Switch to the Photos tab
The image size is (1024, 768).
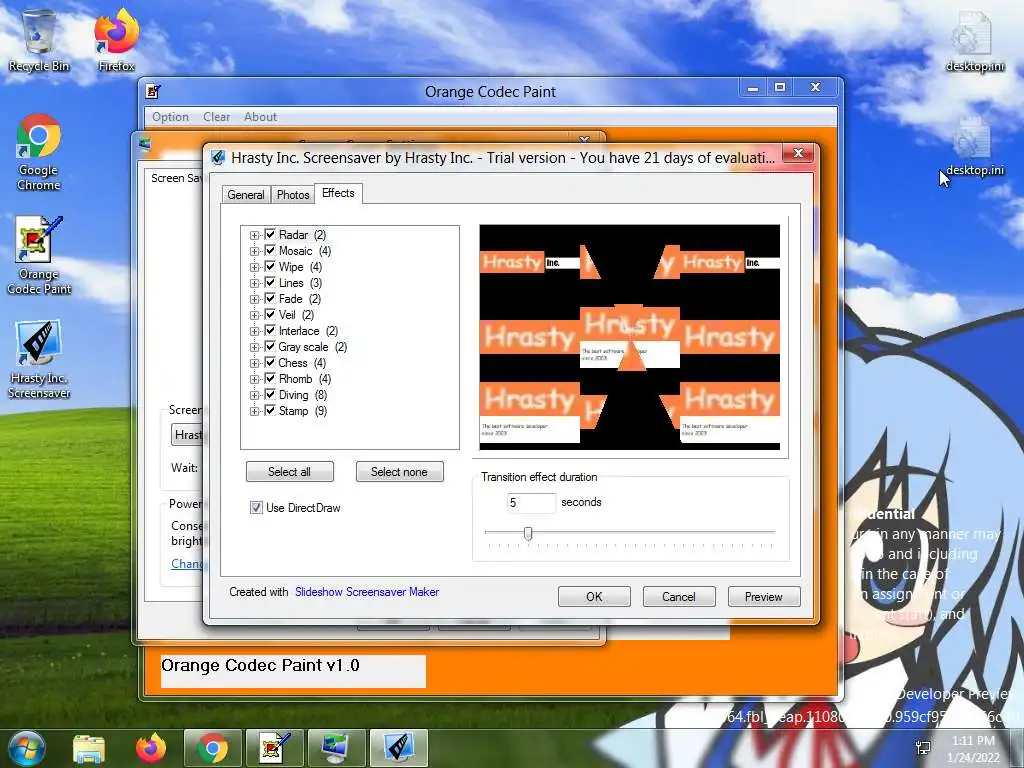tap(293, 195)
